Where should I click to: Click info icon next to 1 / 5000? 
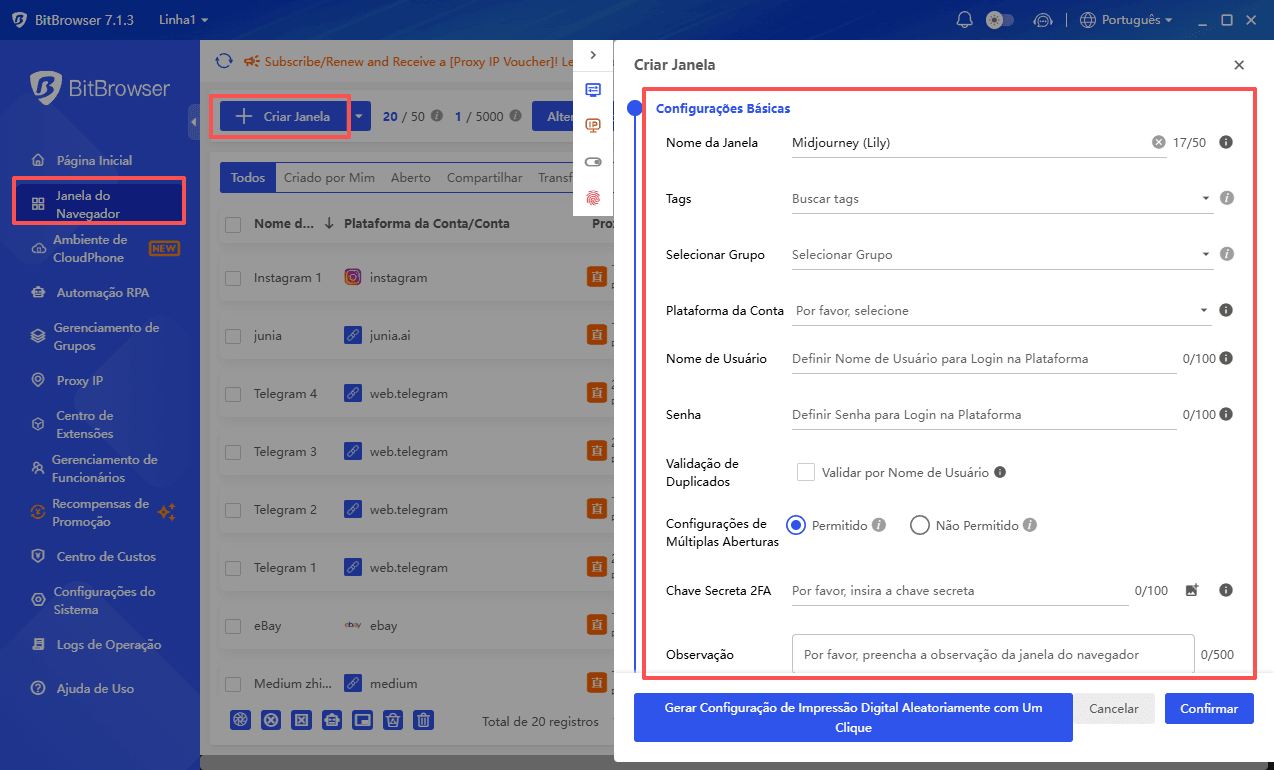click(515, 116)
